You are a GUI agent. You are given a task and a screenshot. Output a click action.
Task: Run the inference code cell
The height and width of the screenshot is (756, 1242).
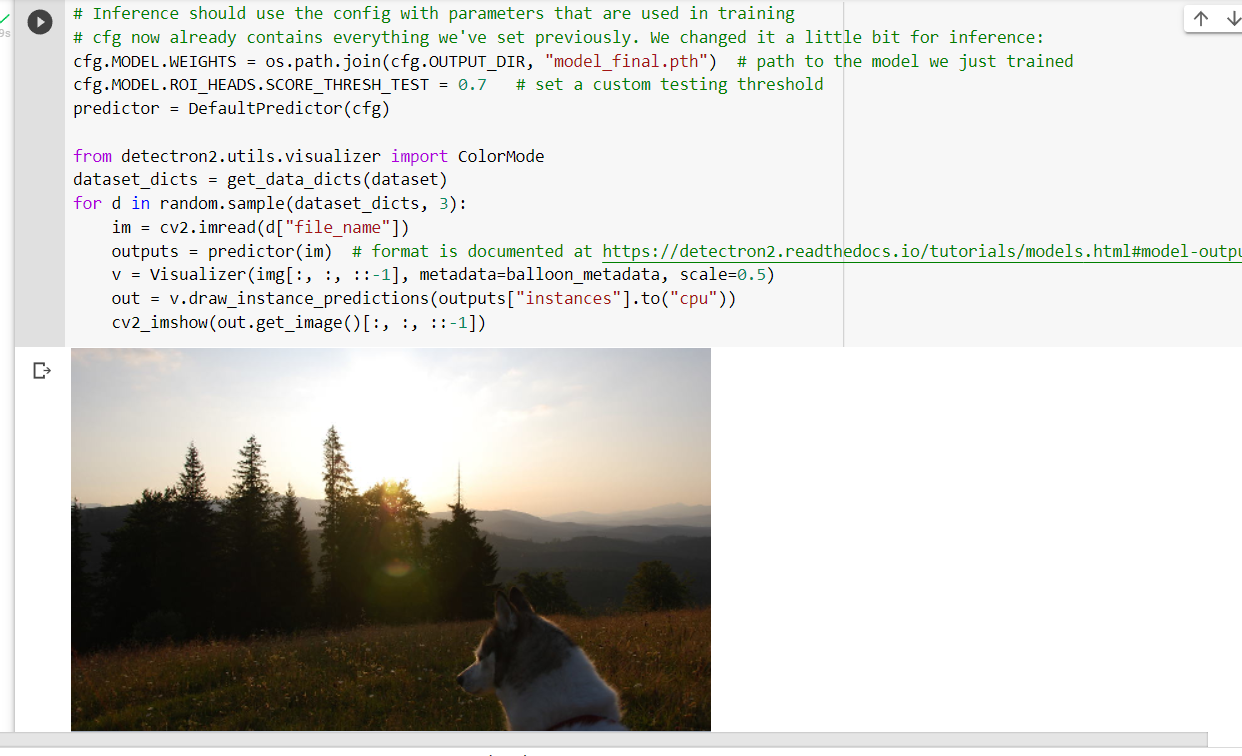(40, 22)
